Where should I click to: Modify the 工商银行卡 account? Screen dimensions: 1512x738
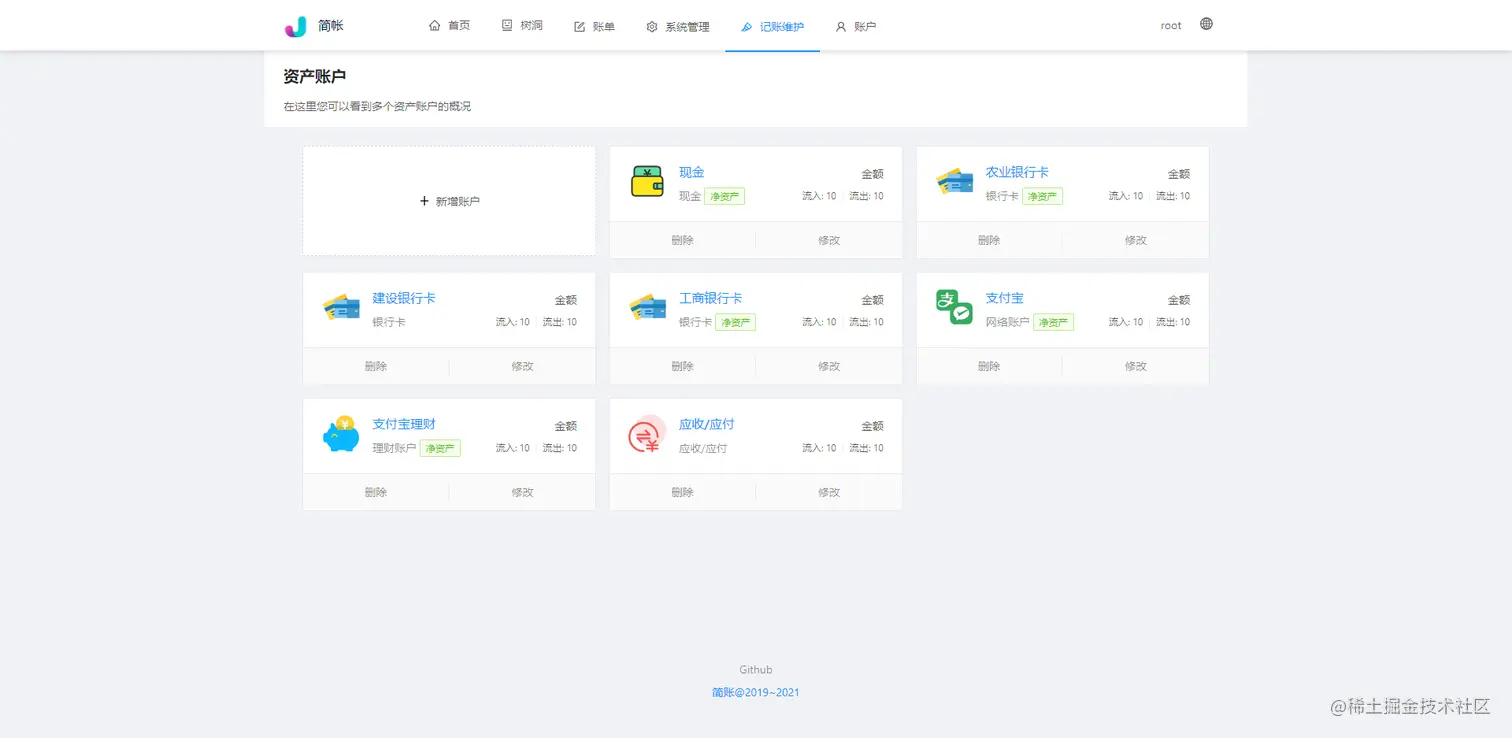tap(829, 366)
